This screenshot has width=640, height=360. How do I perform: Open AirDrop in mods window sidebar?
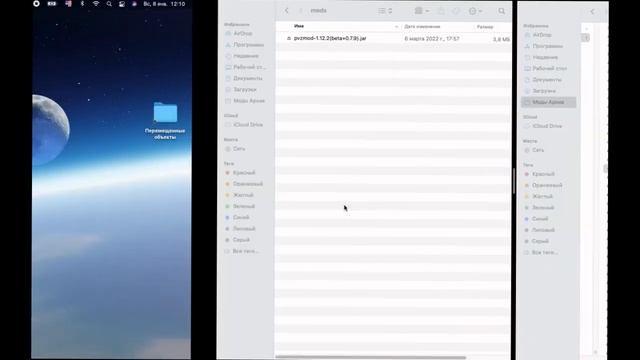pos(242,33)
